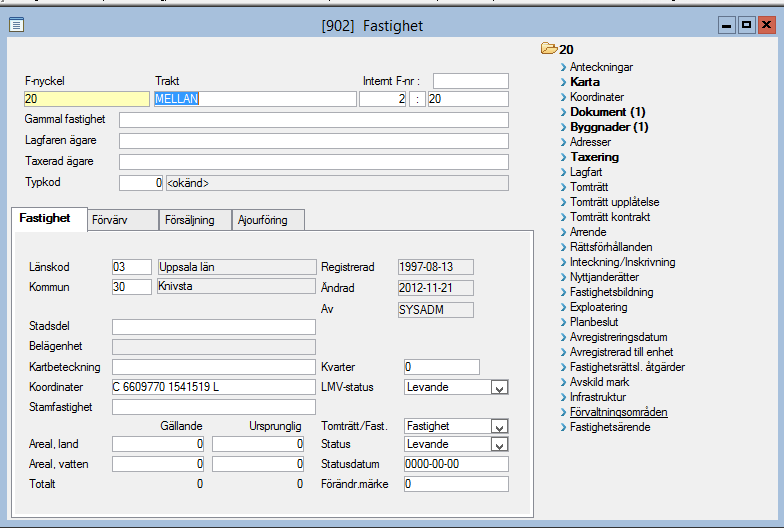Open Anteckningar in the side list

point(601,67)
